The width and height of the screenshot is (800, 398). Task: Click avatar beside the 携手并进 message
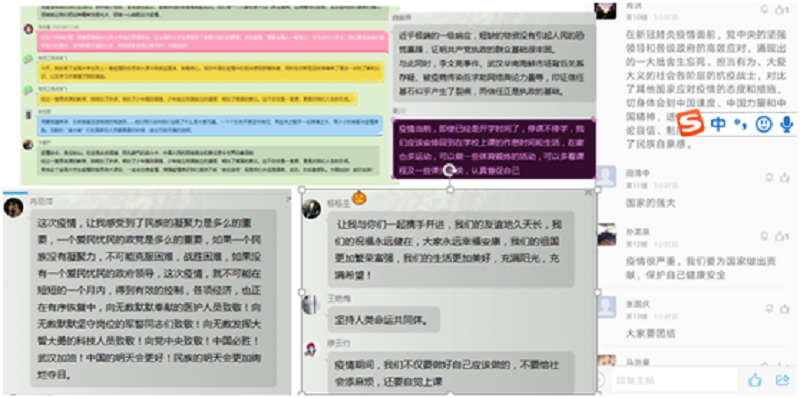coord(312,209)
